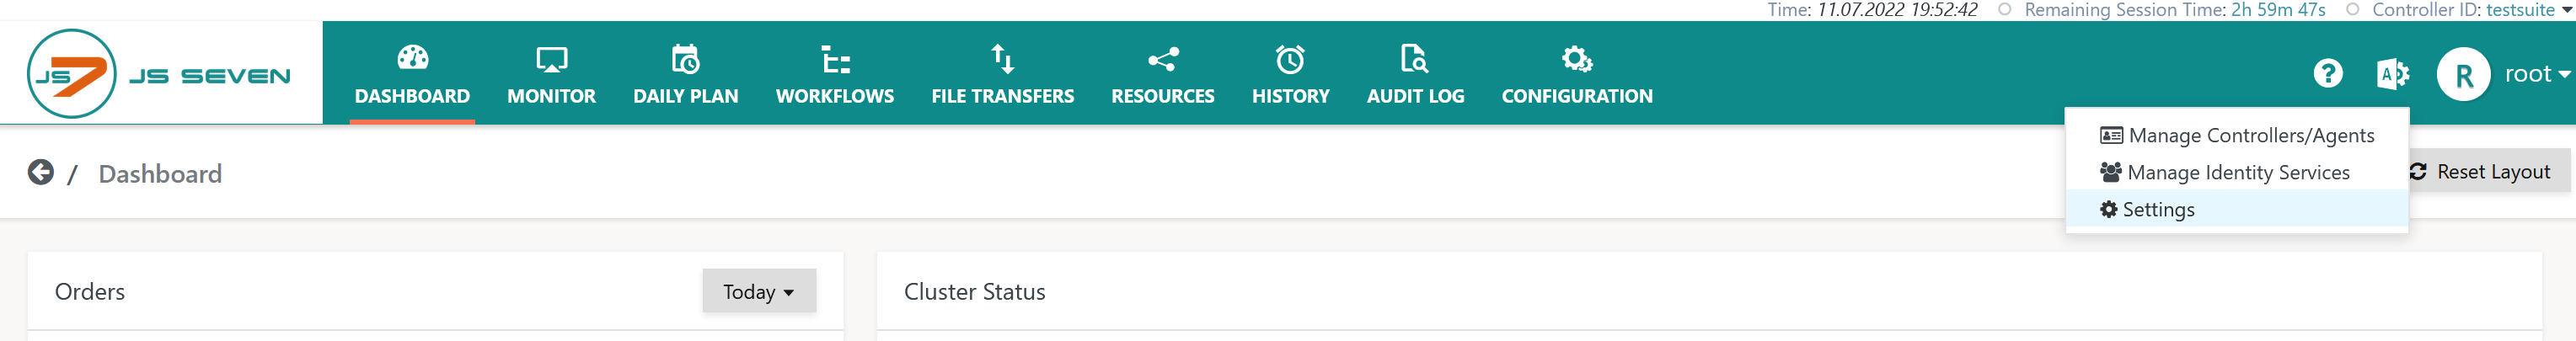This screenshot has height=341, width=2576.
Task: Click the Cluster Status widget title
Action: (975, 292)
